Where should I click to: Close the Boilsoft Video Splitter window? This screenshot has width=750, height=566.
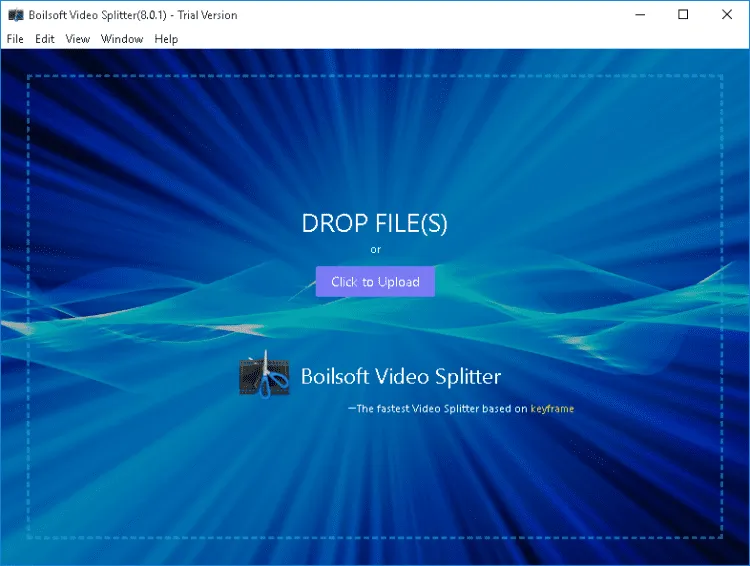(727, 15)
